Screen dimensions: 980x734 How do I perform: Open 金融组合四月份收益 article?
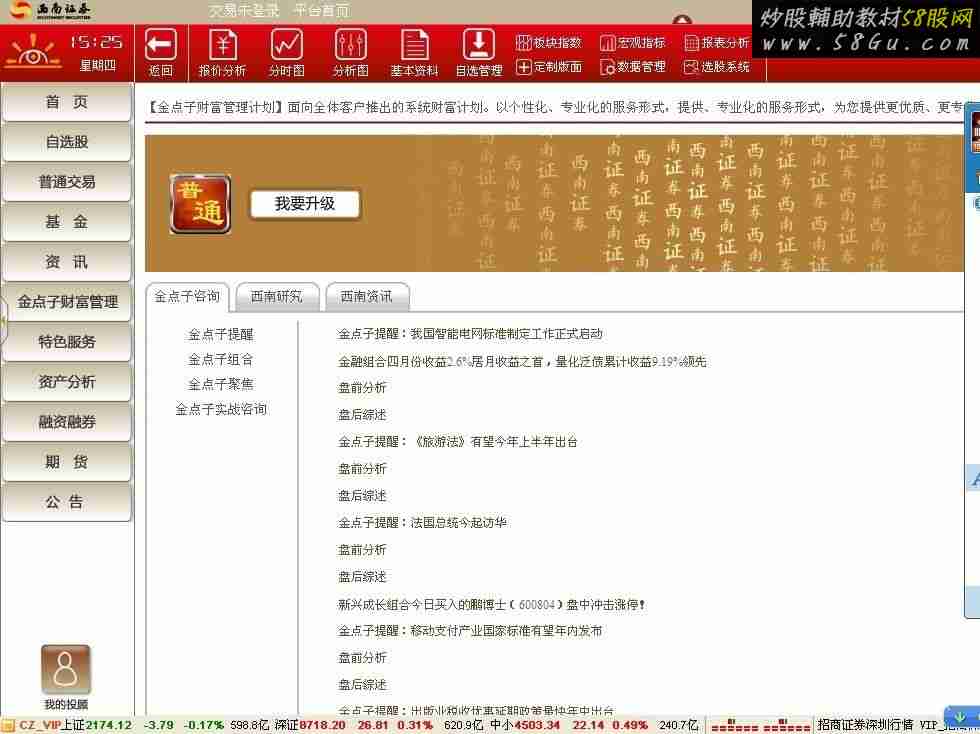point(522,361)
